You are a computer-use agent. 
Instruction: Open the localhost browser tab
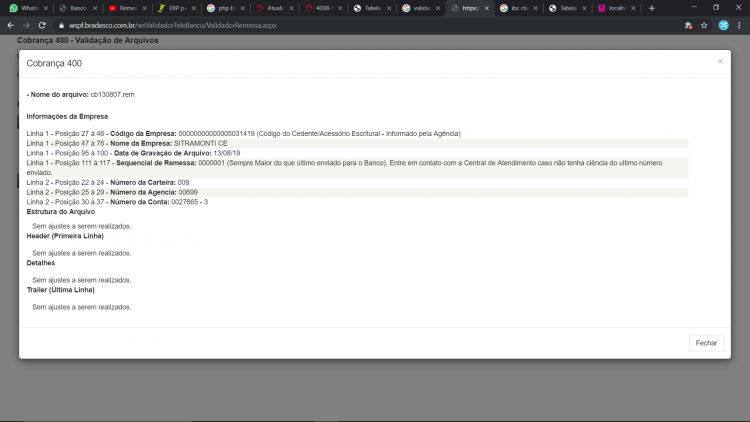click(x=613, y=8)
